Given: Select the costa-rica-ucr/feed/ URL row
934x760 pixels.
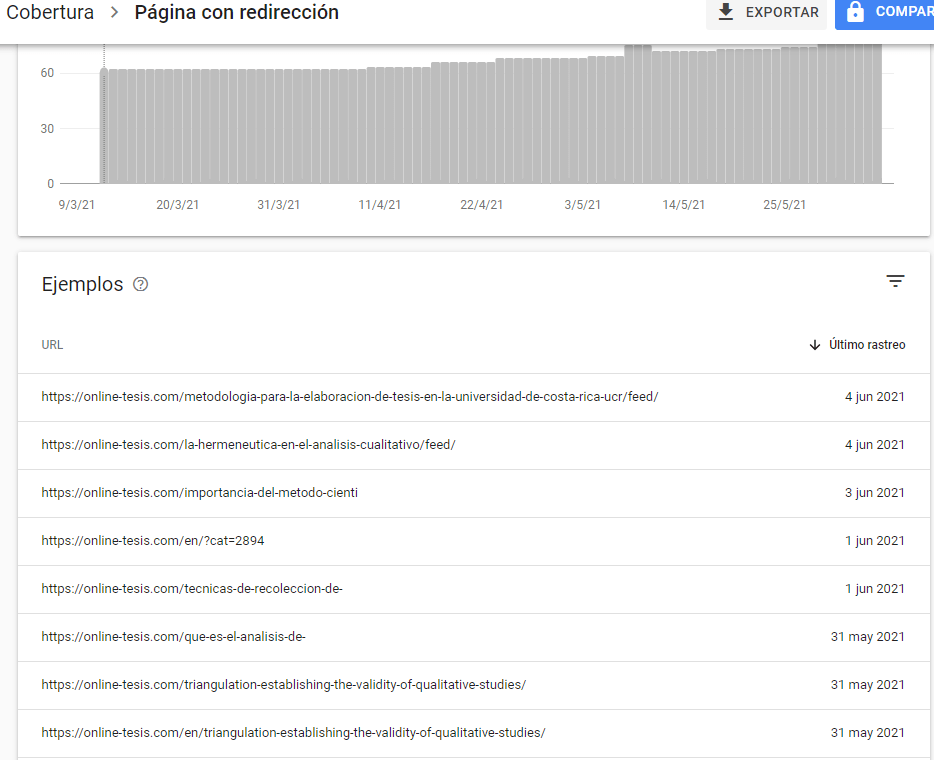Looking at the screenshot, I should [x=474, y=397].
